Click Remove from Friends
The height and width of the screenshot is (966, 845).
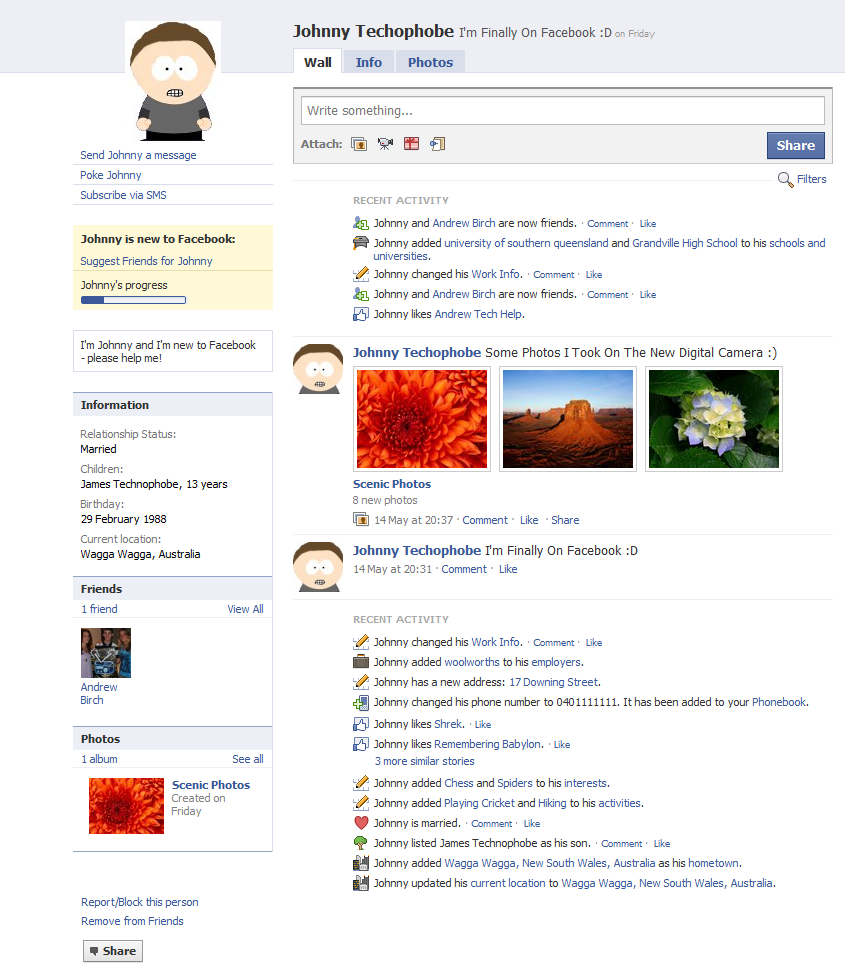[132, 921]
